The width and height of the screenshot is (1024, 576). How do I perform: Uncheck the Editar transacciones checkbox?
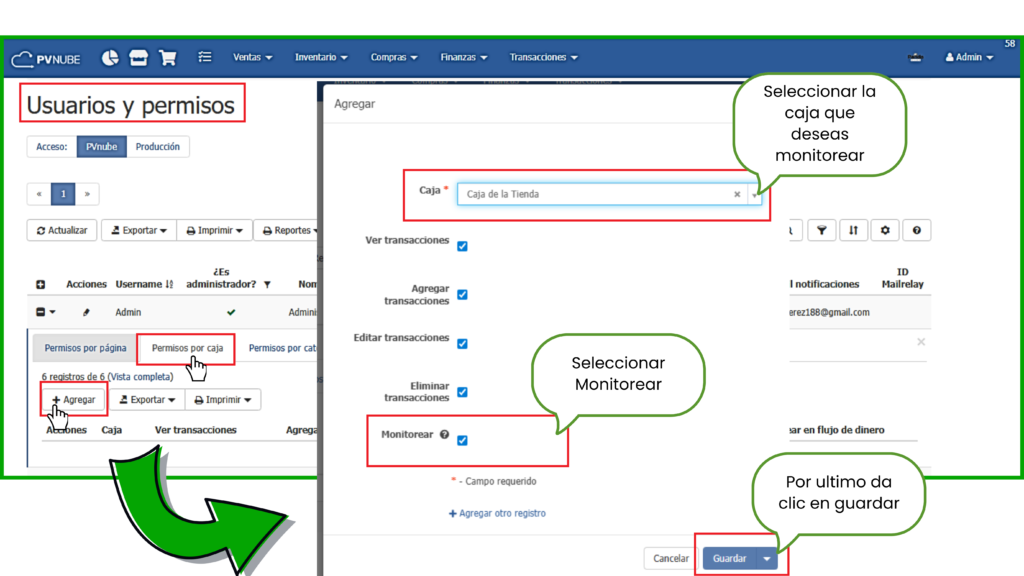(x=462, y=344)
